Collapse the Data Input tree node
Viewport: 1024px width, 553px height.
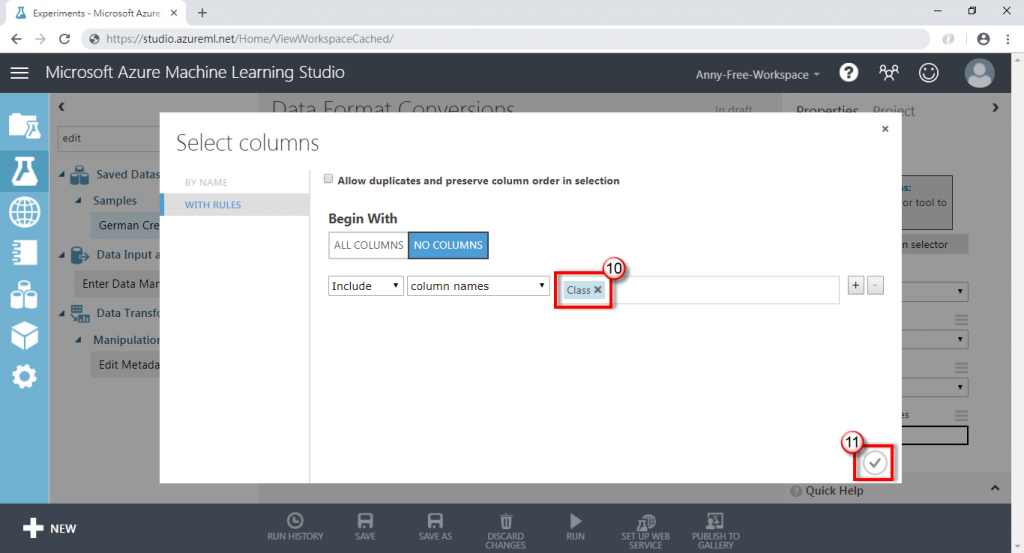[x=62, y=255]
